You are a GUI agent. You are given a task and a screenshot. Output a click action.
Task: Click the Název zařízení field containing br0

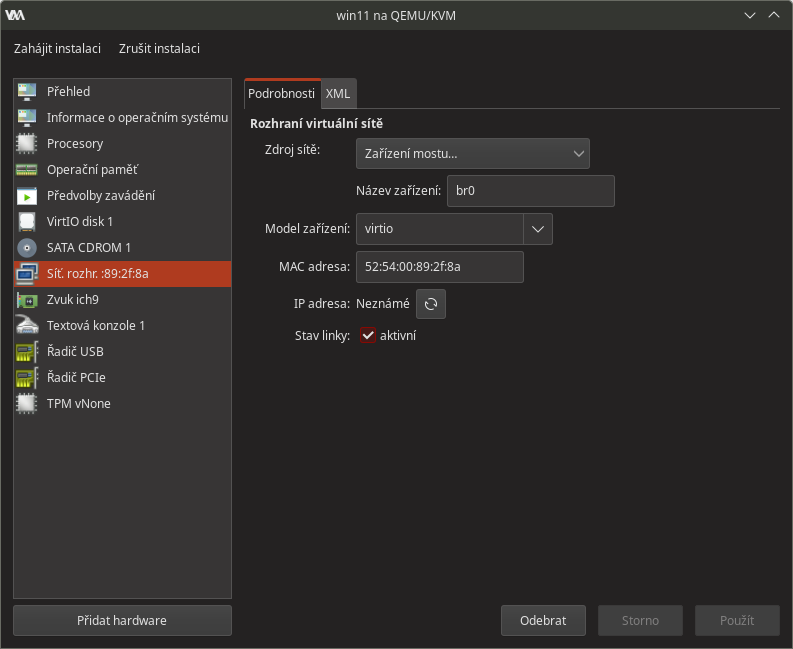531,191
